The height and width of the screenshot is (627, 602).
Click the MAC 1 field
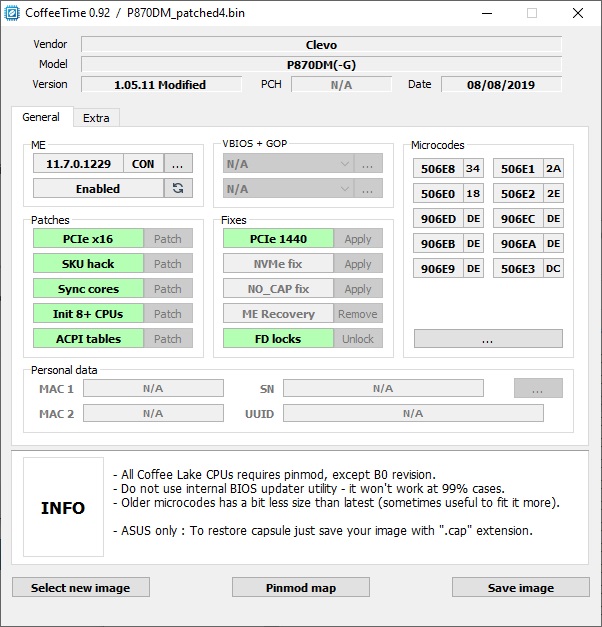pyautogui.click(x=153, y=388)
